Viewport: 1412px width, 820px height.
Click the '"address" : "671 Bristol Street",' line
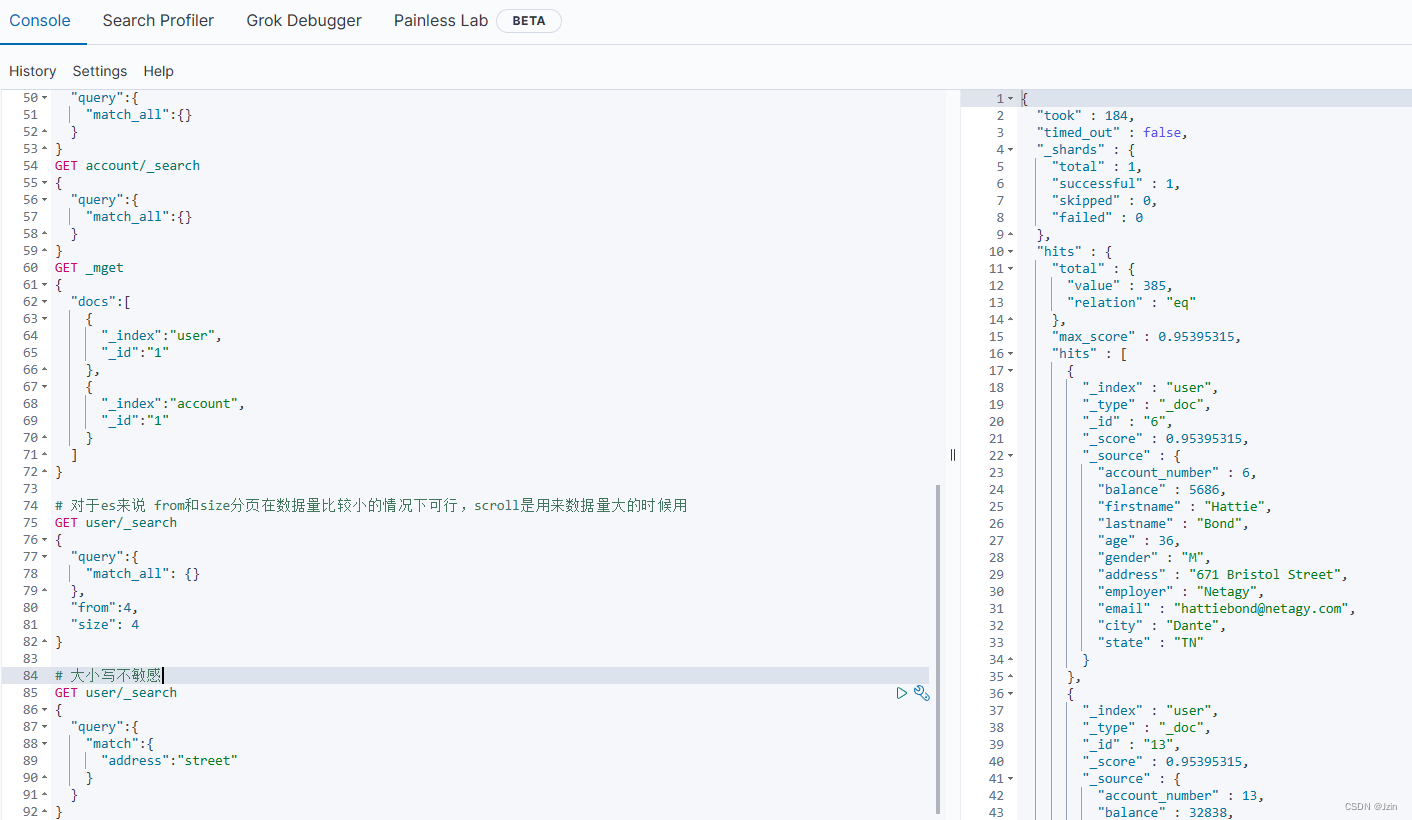tap(1223, 575)
